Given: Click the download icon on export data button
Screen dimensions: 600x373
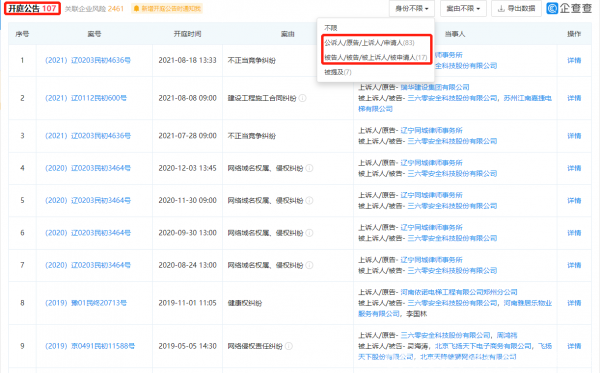Looking at the screenshot, I should (501, 8).
